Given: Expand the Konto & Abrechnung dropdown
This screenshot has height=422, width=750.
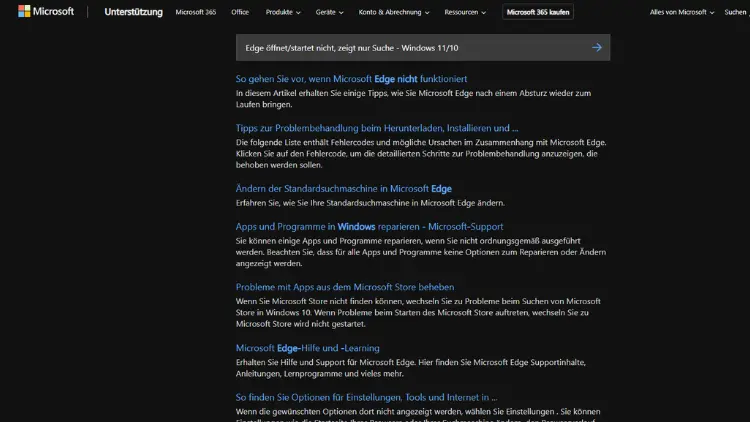Looking at the screenshot, I should (x=394, y=12).
